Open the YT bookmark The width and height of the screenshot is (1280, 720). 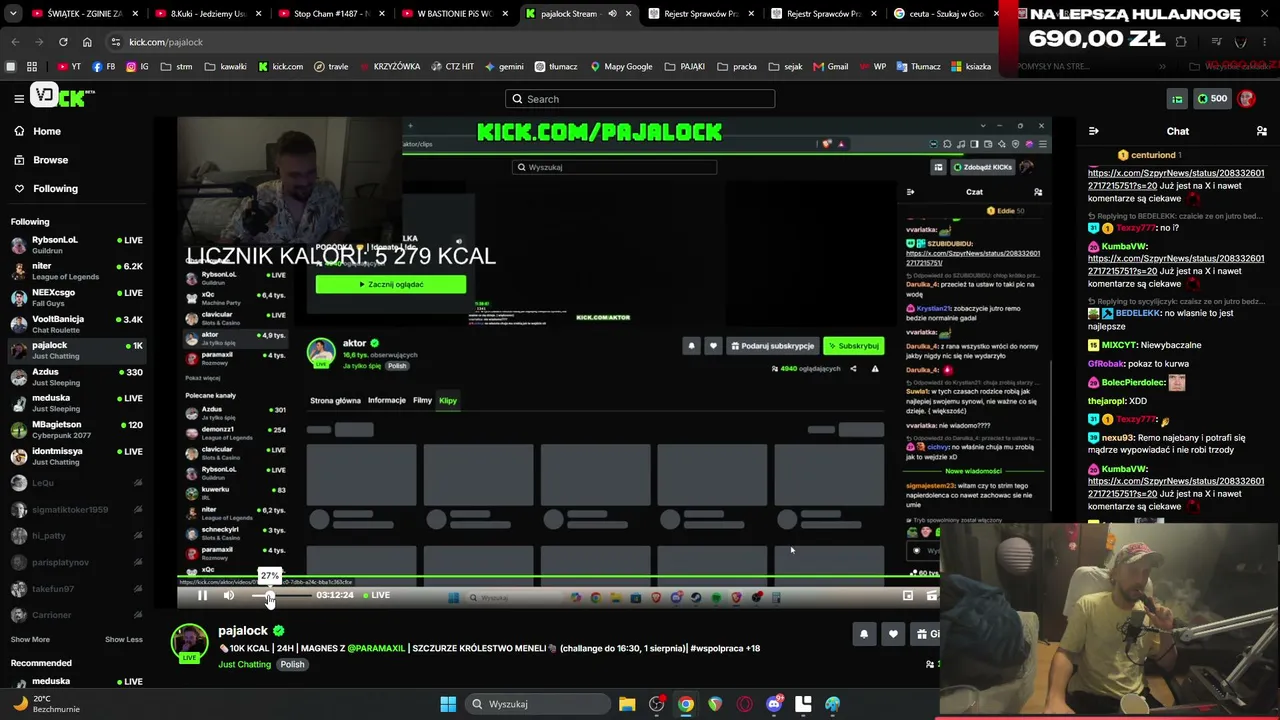pos(69,67)
